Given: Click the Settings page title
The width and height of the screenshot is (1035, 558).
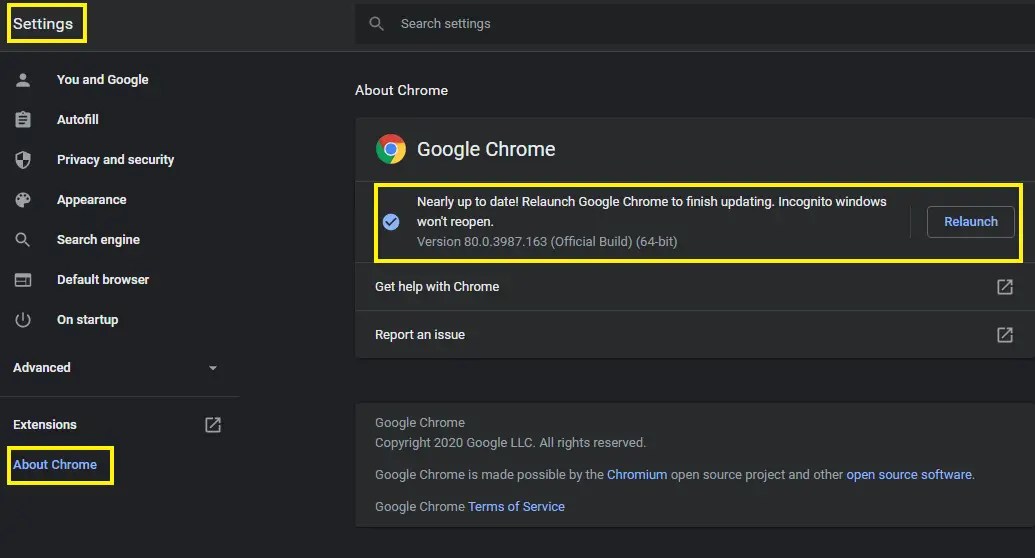Looking at the screenshot, I should 43,24.
